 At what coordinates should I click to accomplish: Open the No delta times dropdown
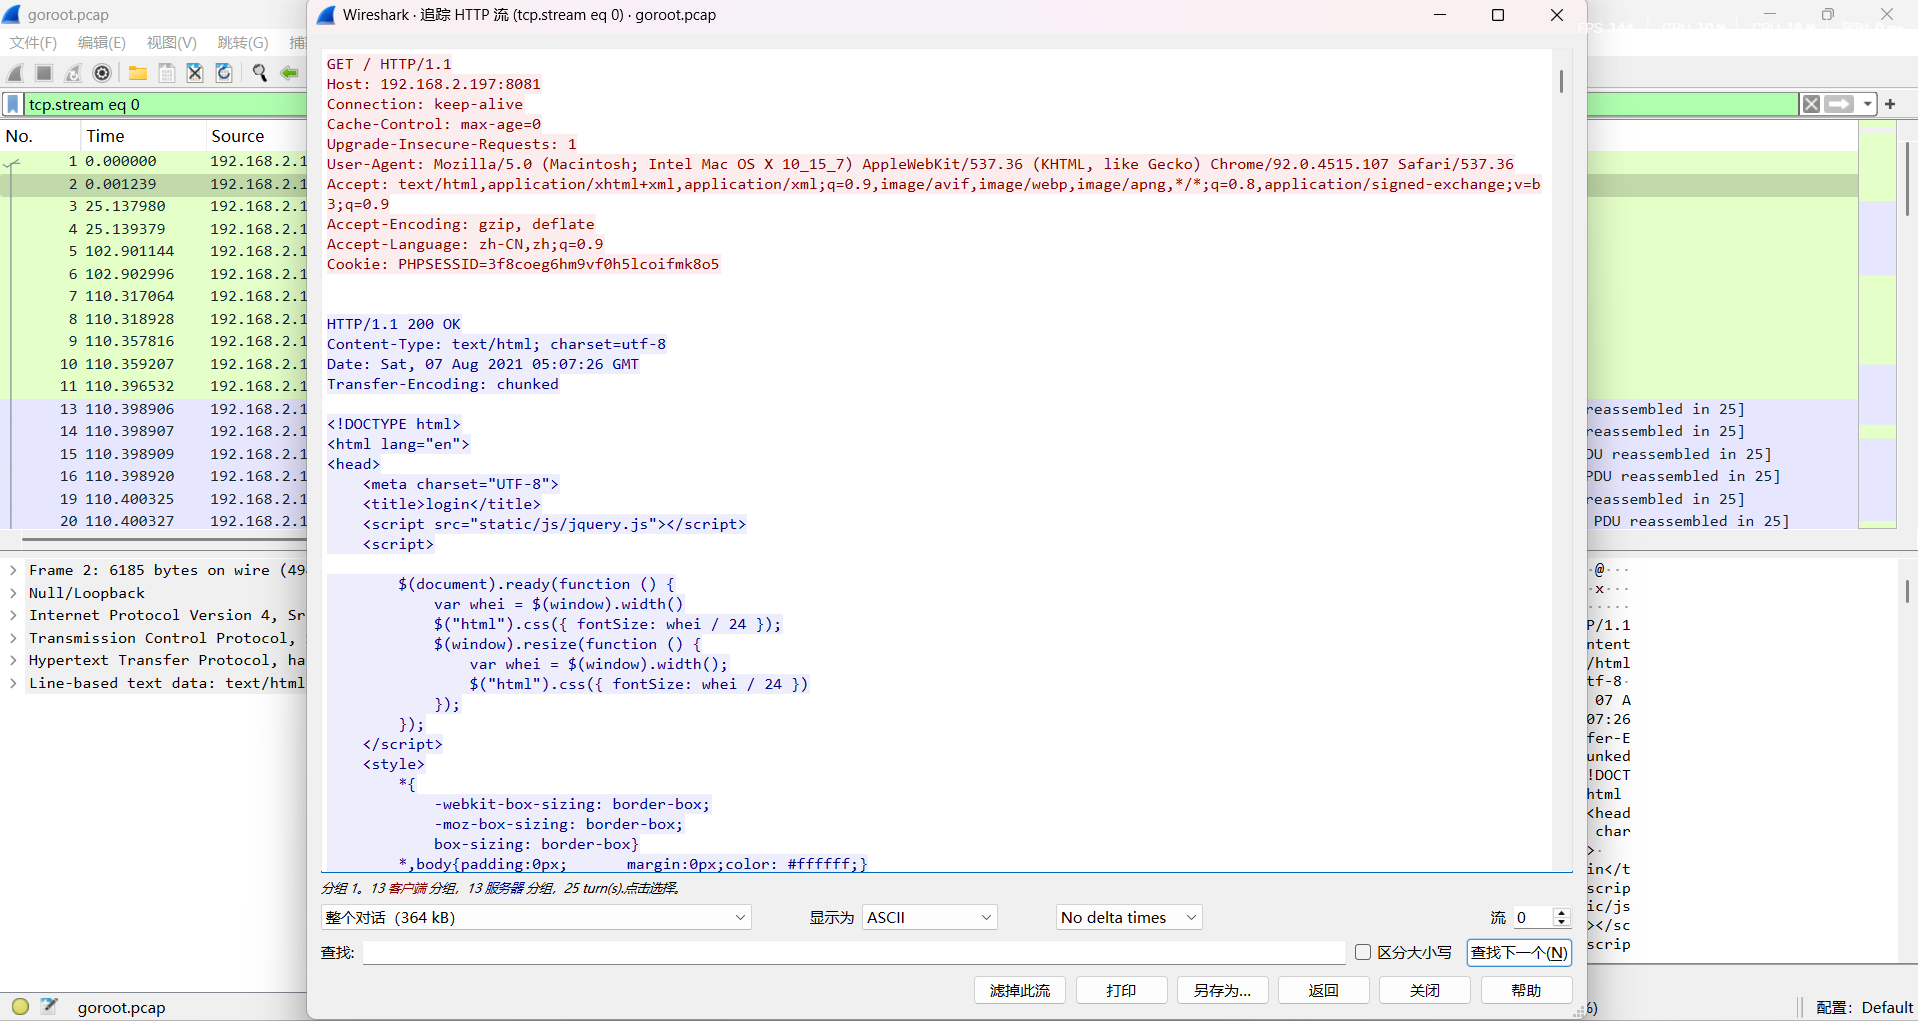pyautogui.click(x=1128, y=917)
